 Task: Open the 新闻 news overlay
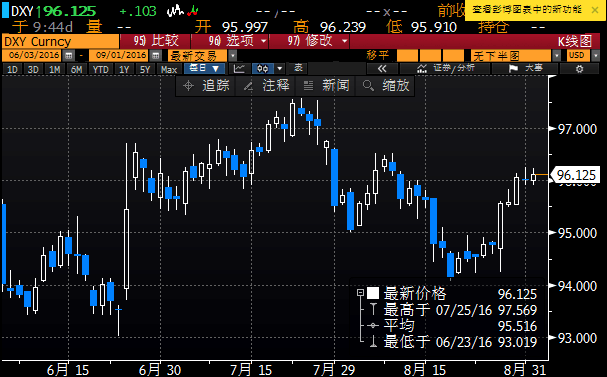coord(326,86)
